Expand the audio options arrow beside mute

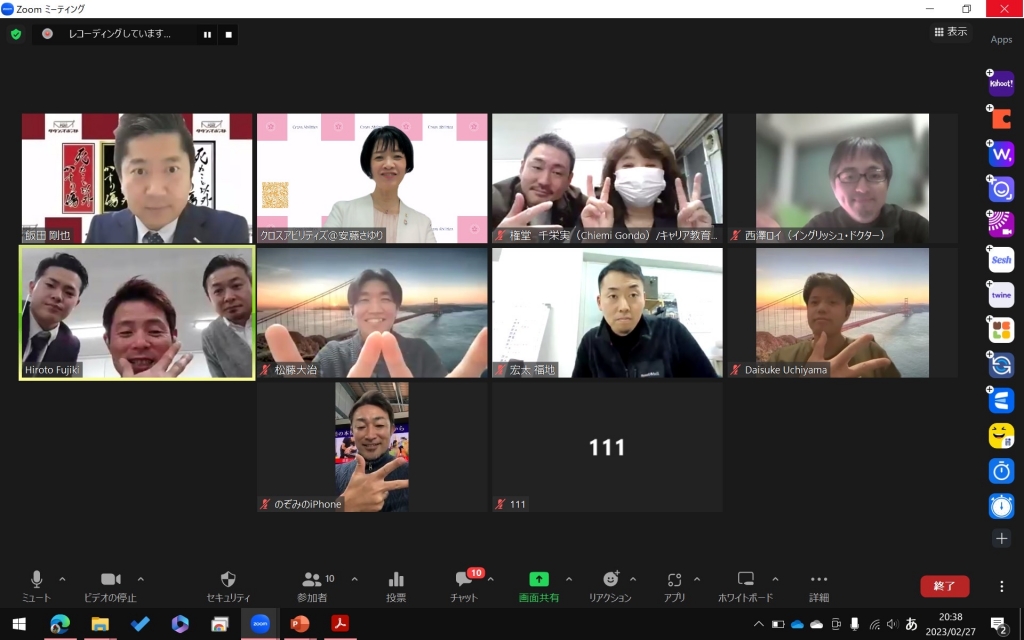(62, 579)
